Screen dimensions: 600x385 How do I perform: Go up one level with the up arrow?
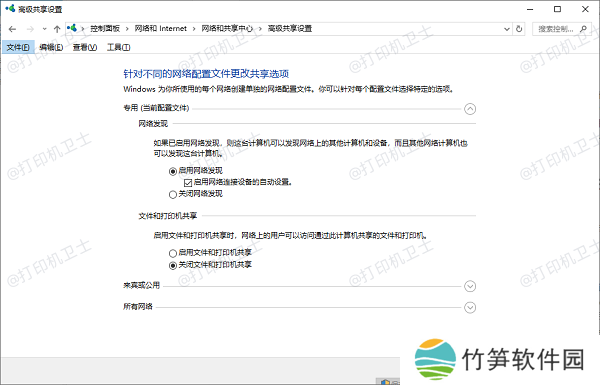coord(57,29)
